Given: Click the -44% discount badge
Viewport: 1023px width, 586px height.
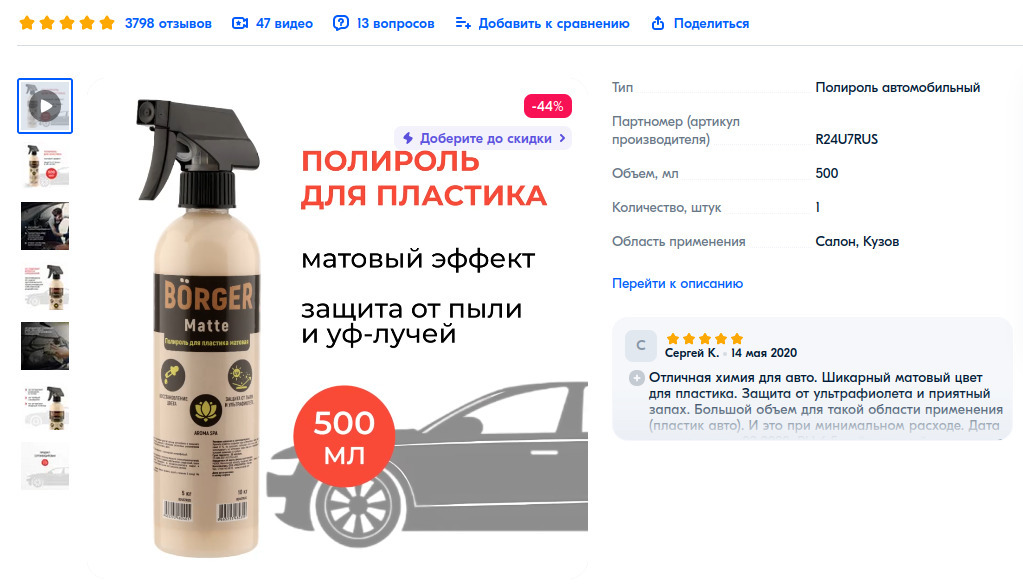Looking at the screenshot, I should [547, 106].
